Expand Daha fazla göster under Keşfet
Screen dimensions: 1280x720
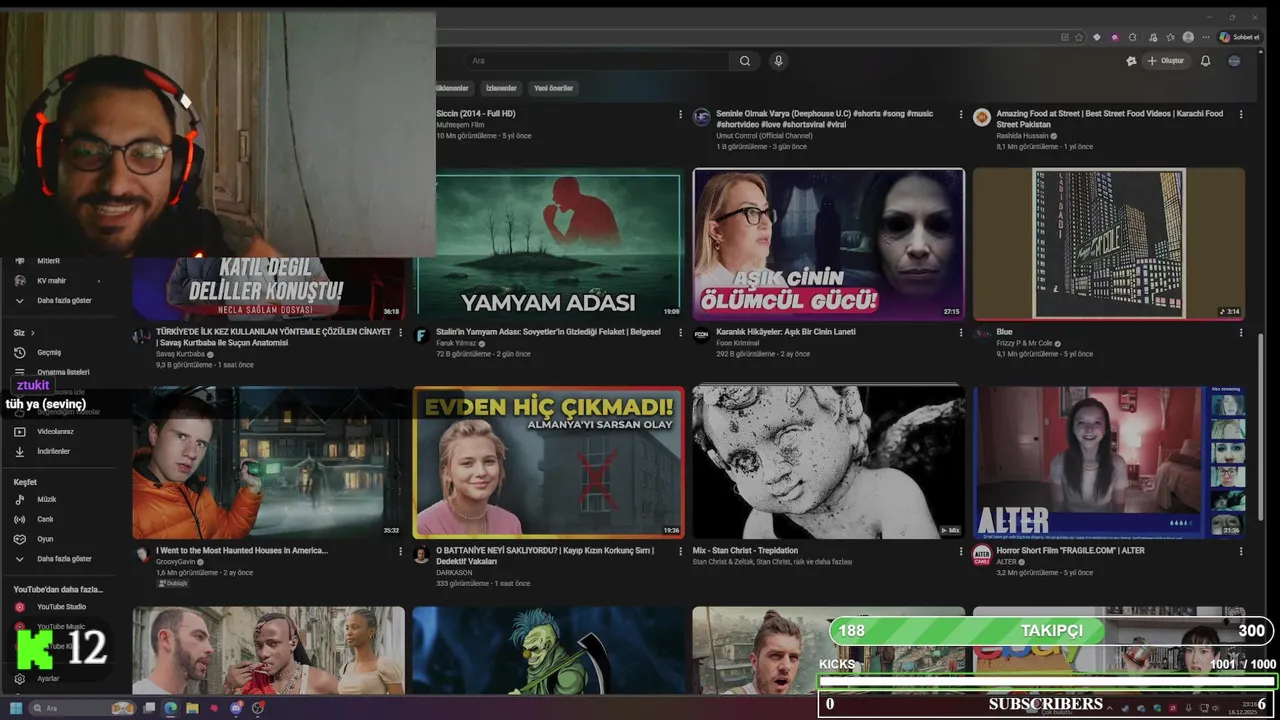(x=63, y=559)
